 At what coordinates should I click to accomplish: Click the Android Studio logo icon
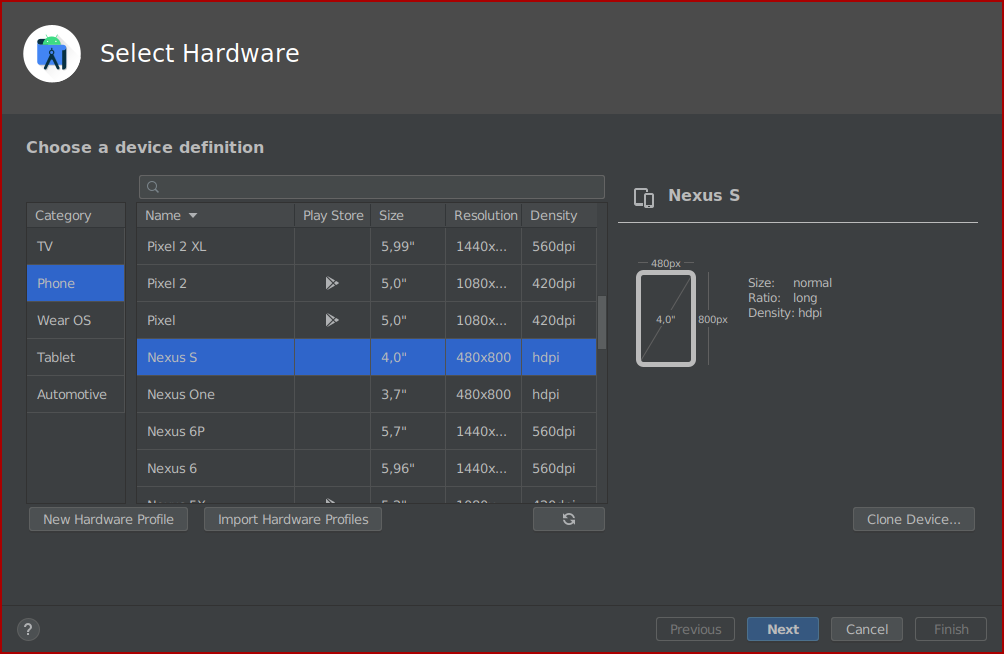(52, 54)
